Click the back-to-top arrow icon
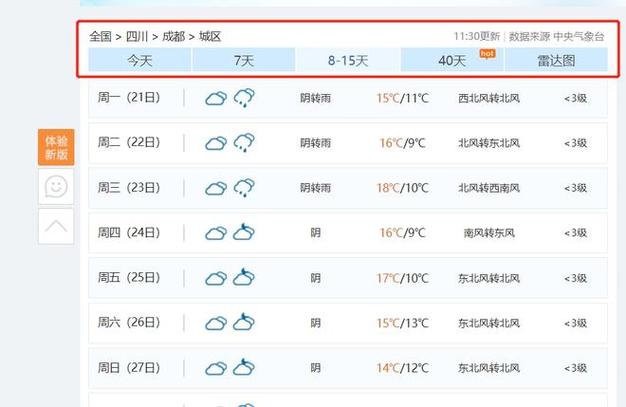Viewport: 626px width, 407px height. [x=56, y=226]
